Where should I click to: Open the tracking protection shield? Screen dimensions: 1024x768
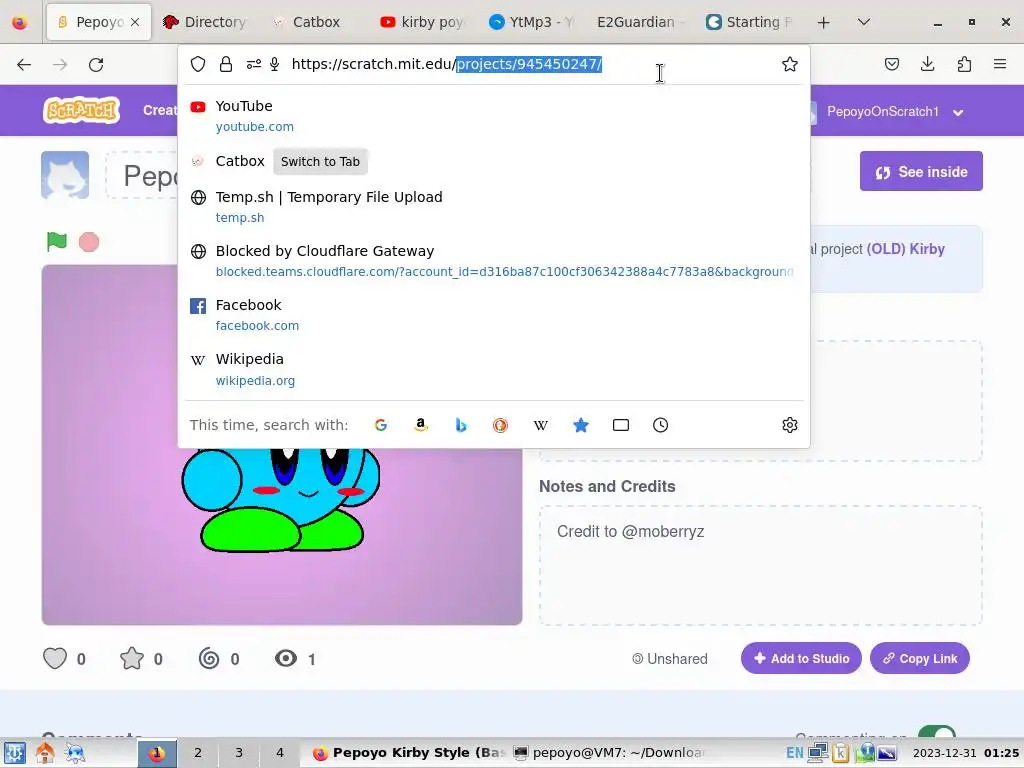click(198, 64)
